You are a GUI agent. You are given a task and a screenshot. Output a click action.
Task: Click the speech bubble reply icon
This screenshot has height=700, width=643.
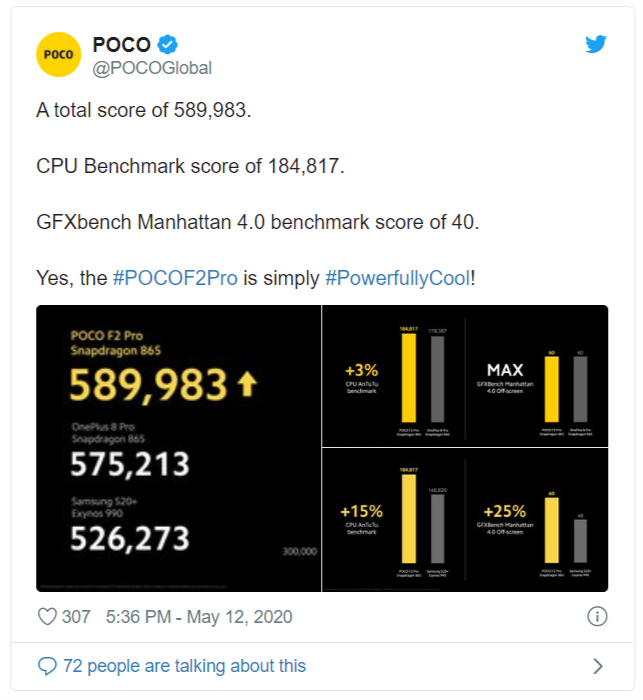[47, 666]
